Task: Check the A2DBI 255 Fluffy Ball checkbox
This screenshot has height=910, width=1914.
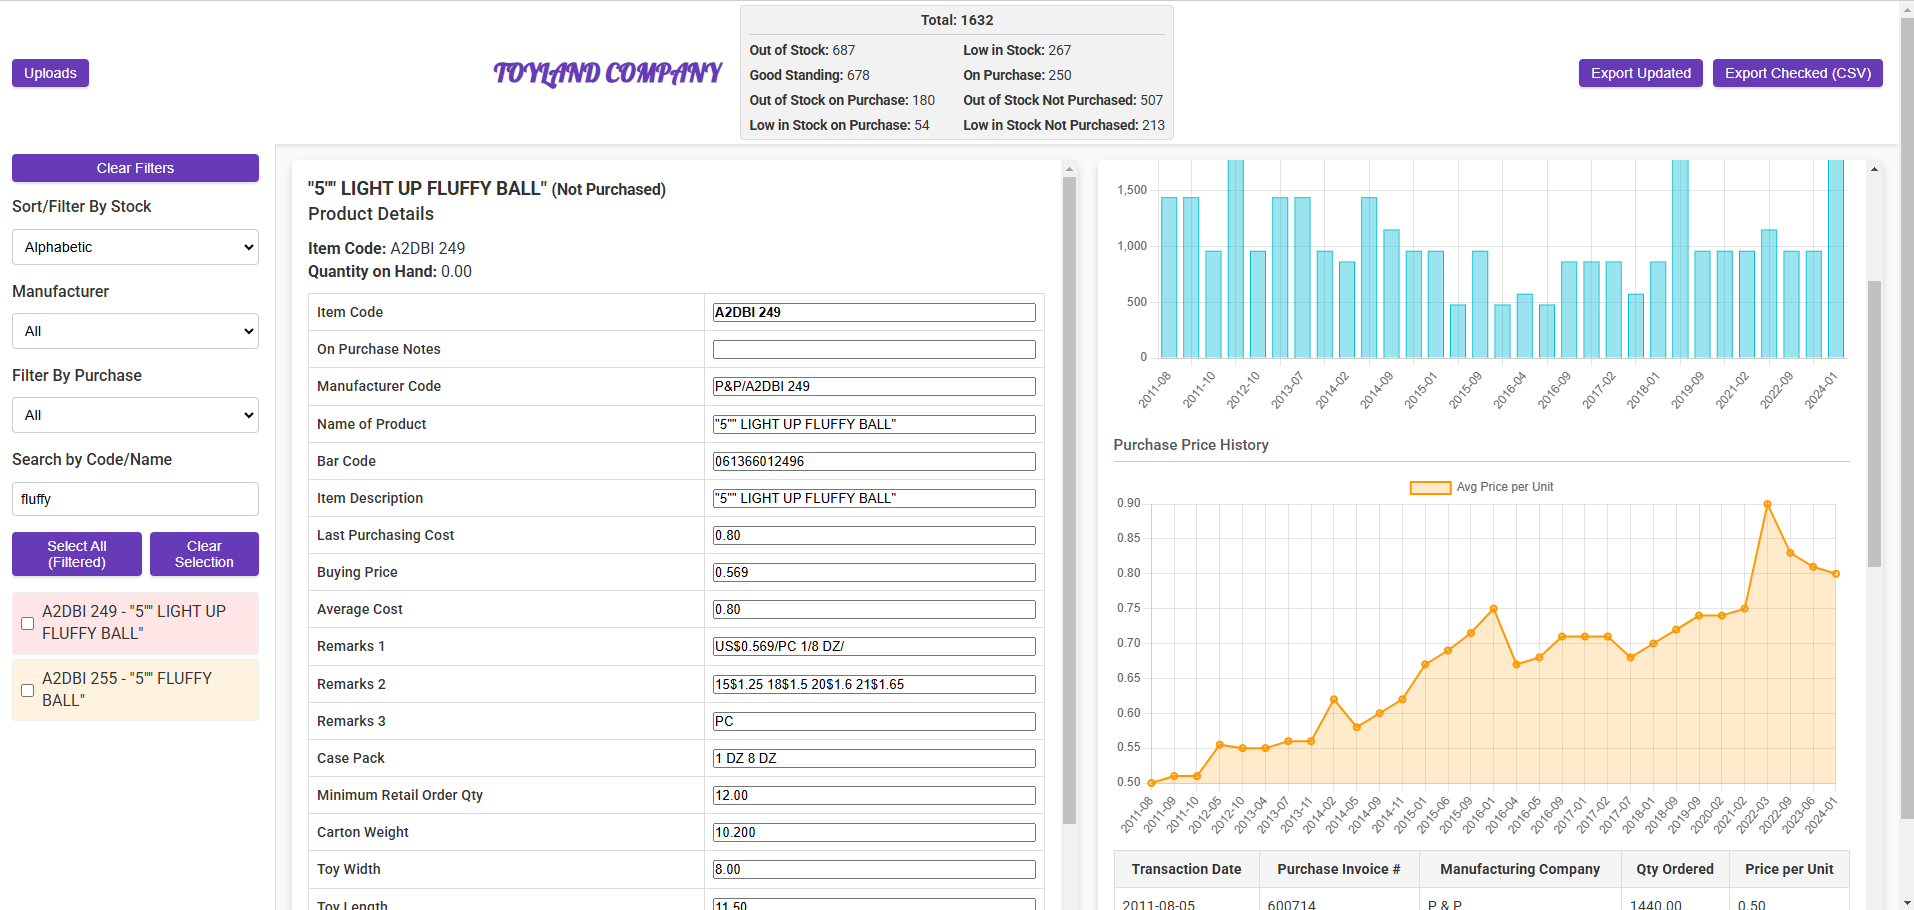Action: 28,690
